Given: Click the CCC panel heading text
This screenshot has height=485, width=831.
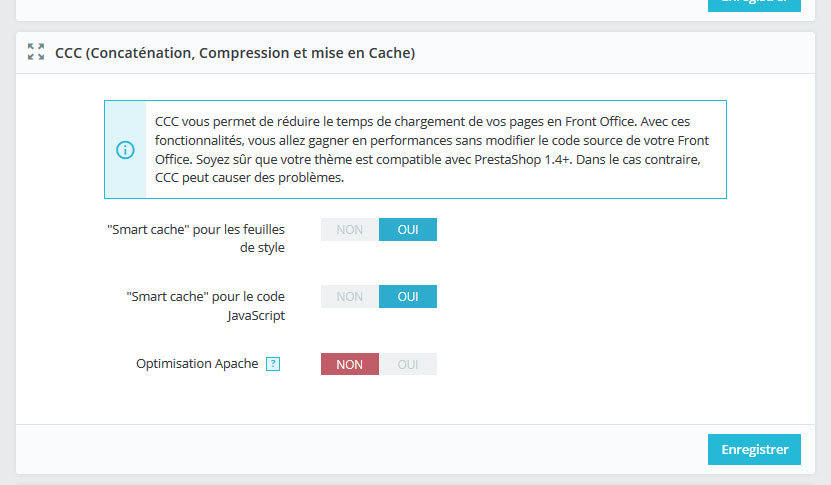Looking at the screenshot, I should coord(235,53).
